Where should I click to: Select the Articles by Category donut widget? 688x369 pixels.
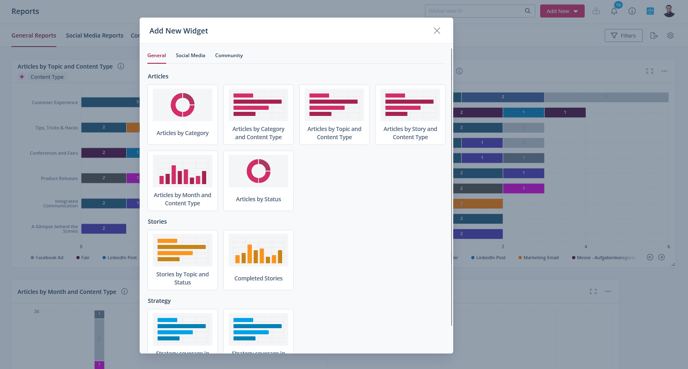[182, 115]
